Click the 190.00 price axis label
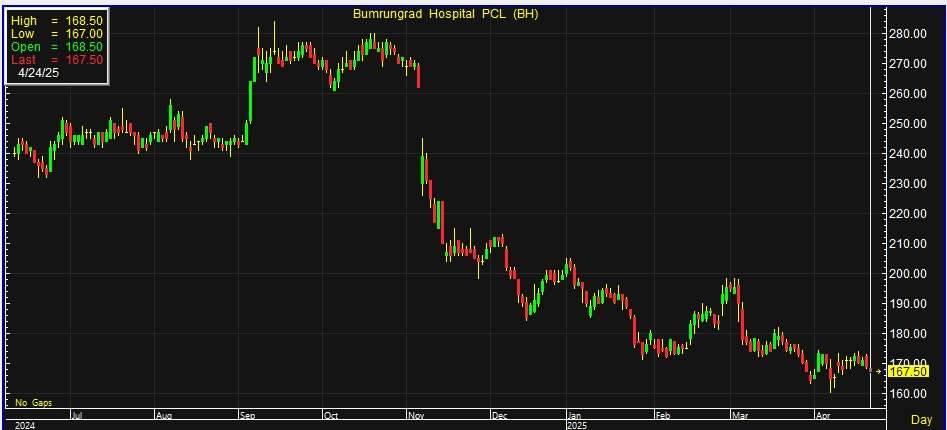This screenshot has height=430, width=947. click(908, 304)
